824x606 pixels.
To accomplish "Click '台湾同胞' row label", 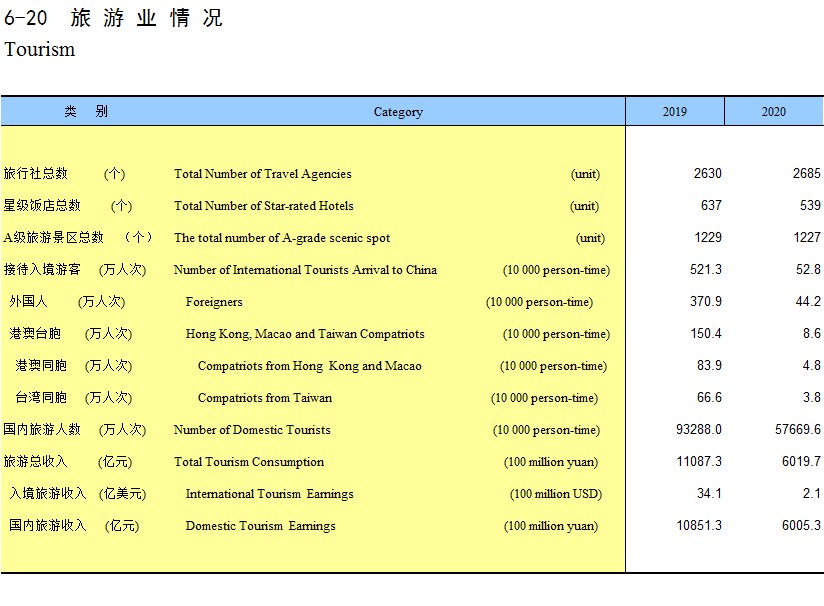I will click(41, 397).
